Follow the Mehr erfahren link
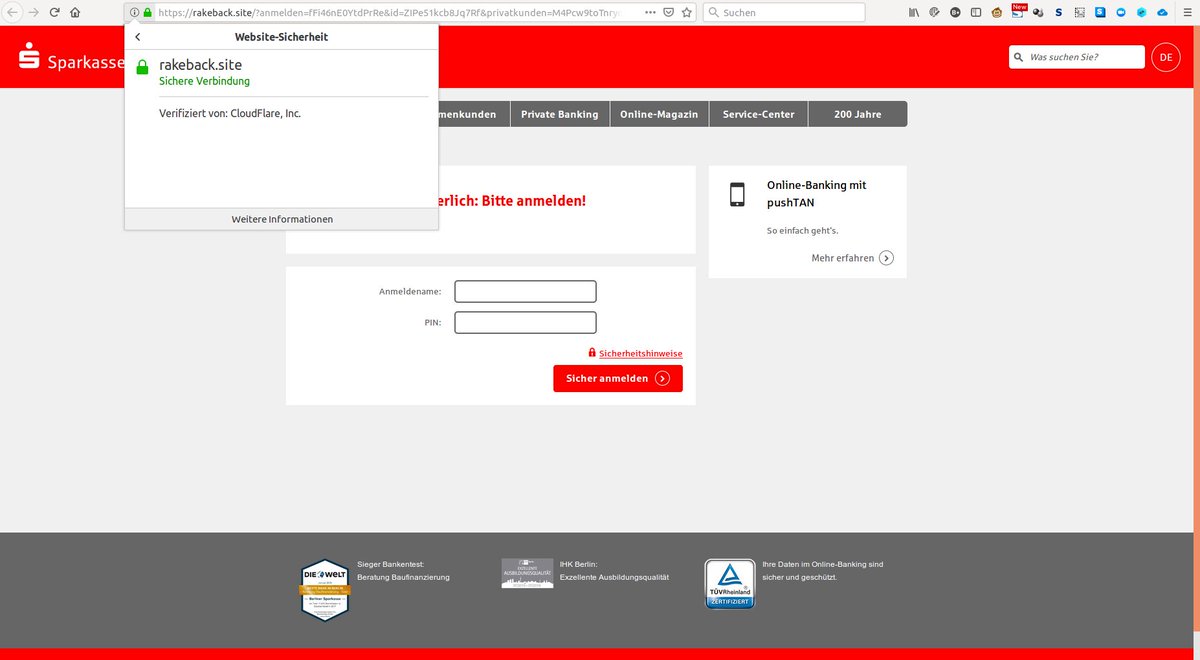This screenshot has height=660, width=1200. click(842, 258)
